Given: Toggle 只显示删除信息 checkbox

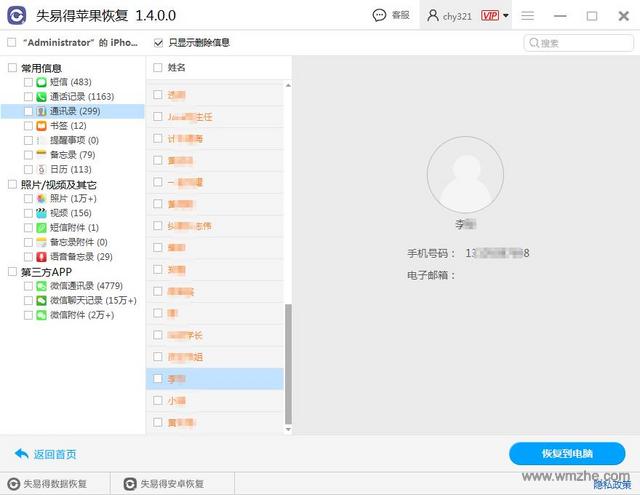Looking at the screenshot, I should (159, 43).
